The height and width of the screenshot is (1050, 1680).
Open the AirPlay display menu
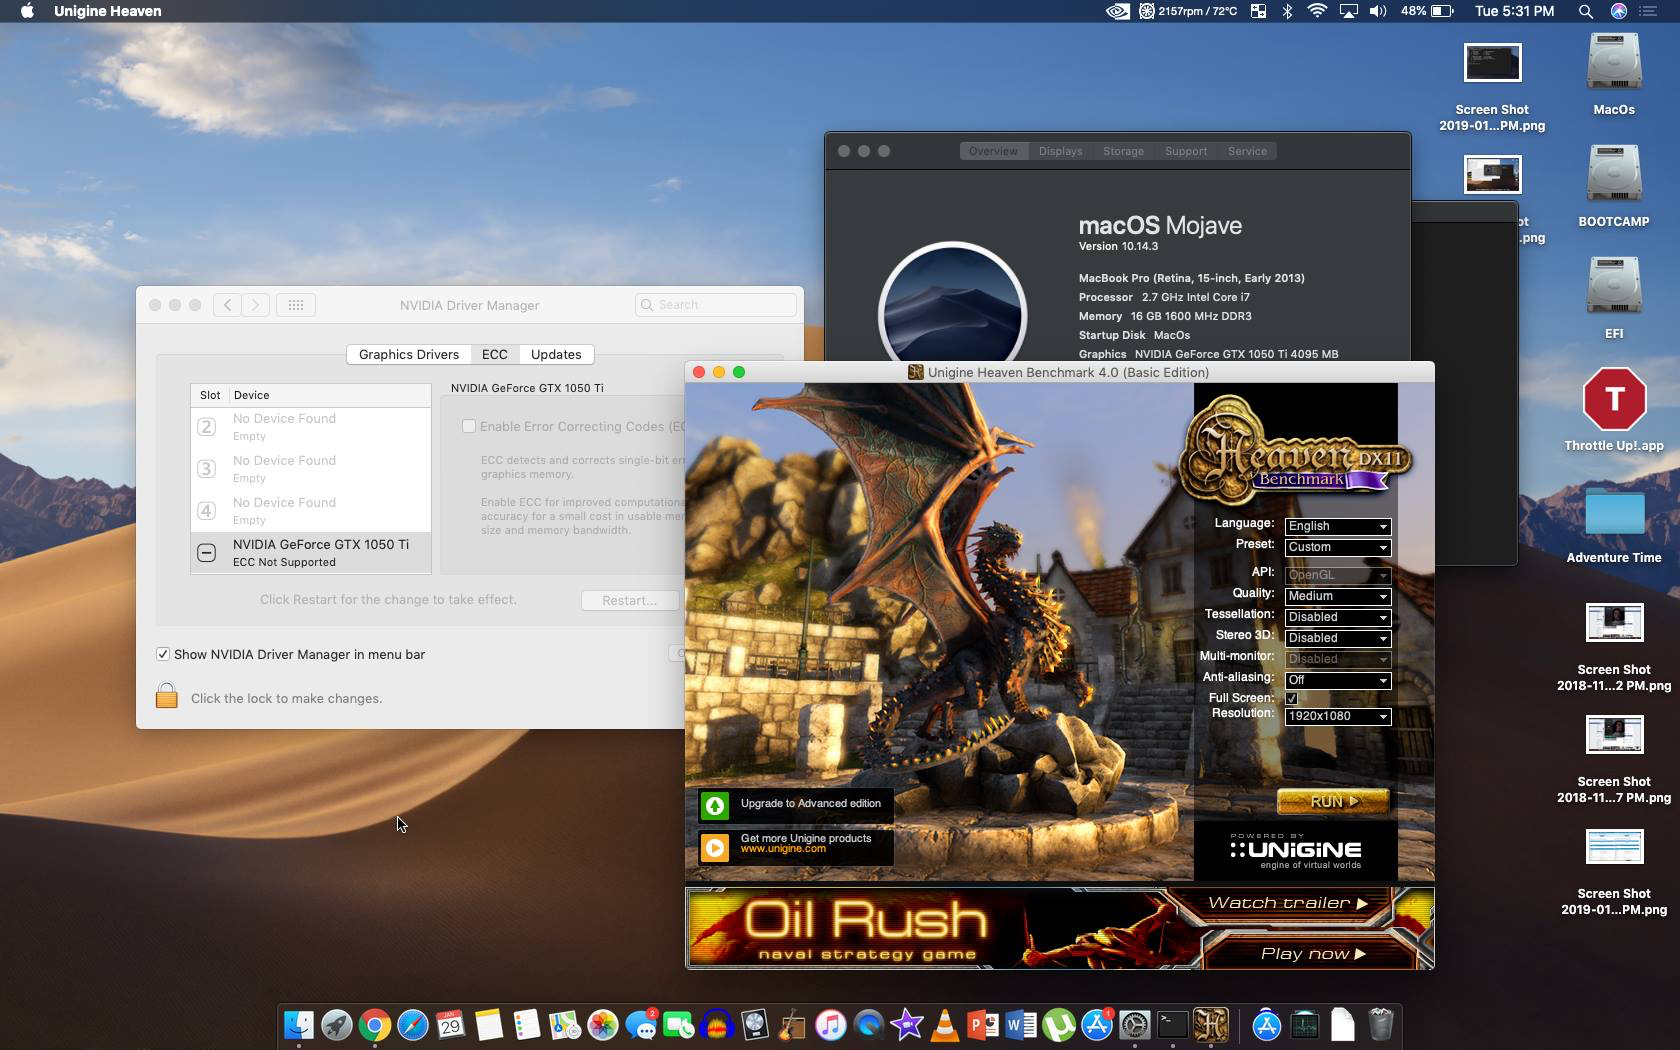click(x=1348, y=11)
